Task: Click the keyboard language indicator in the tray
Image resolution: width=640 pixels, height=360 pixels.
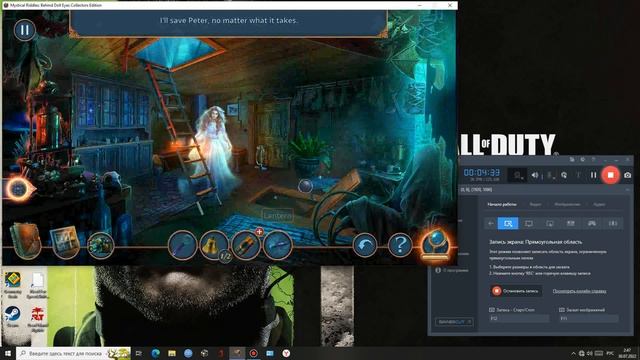Action: (611, 353)
